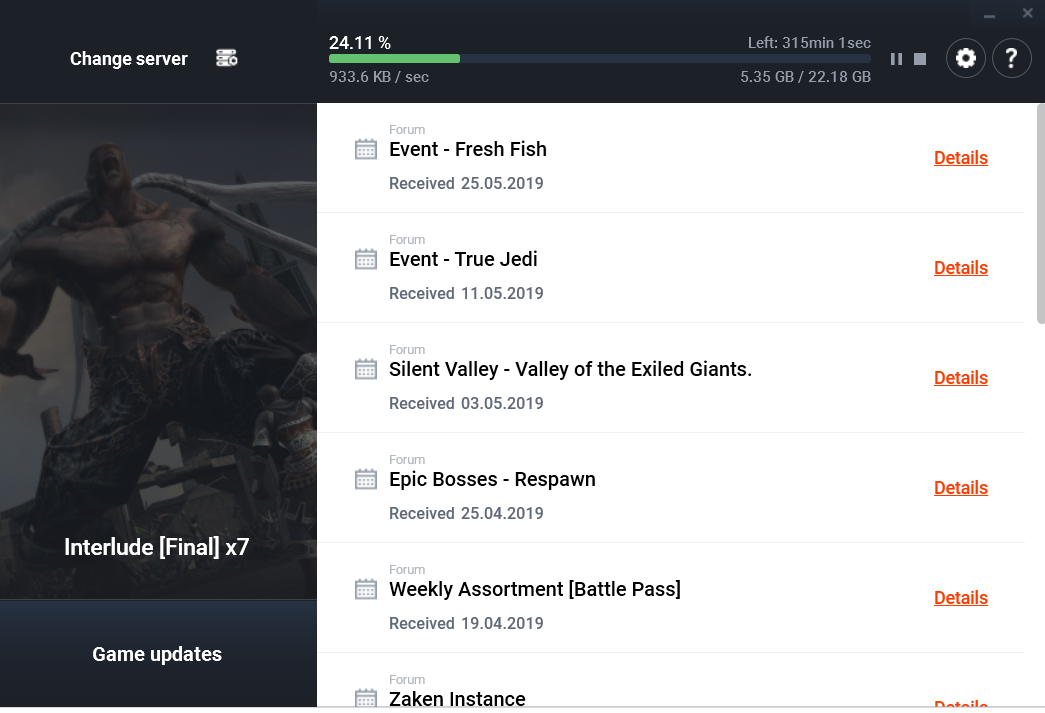View Details for Epic Bosses - Respawn
Screen dimensions: 1045x713
click(x=960, y=488)
